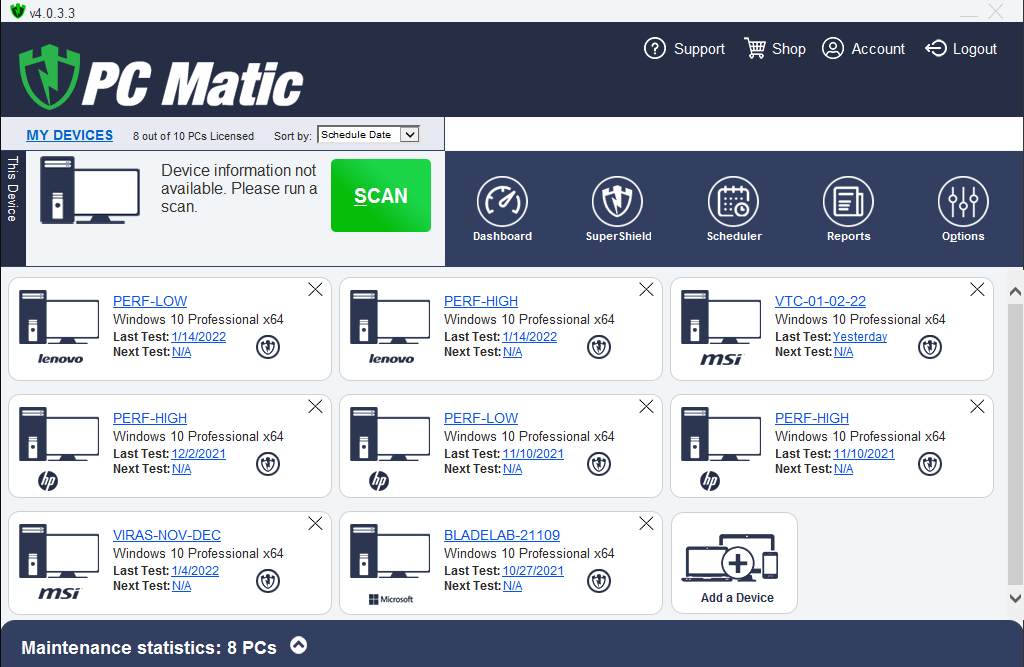
Task: Open the Options sliders icon
Action: point(963,202)
